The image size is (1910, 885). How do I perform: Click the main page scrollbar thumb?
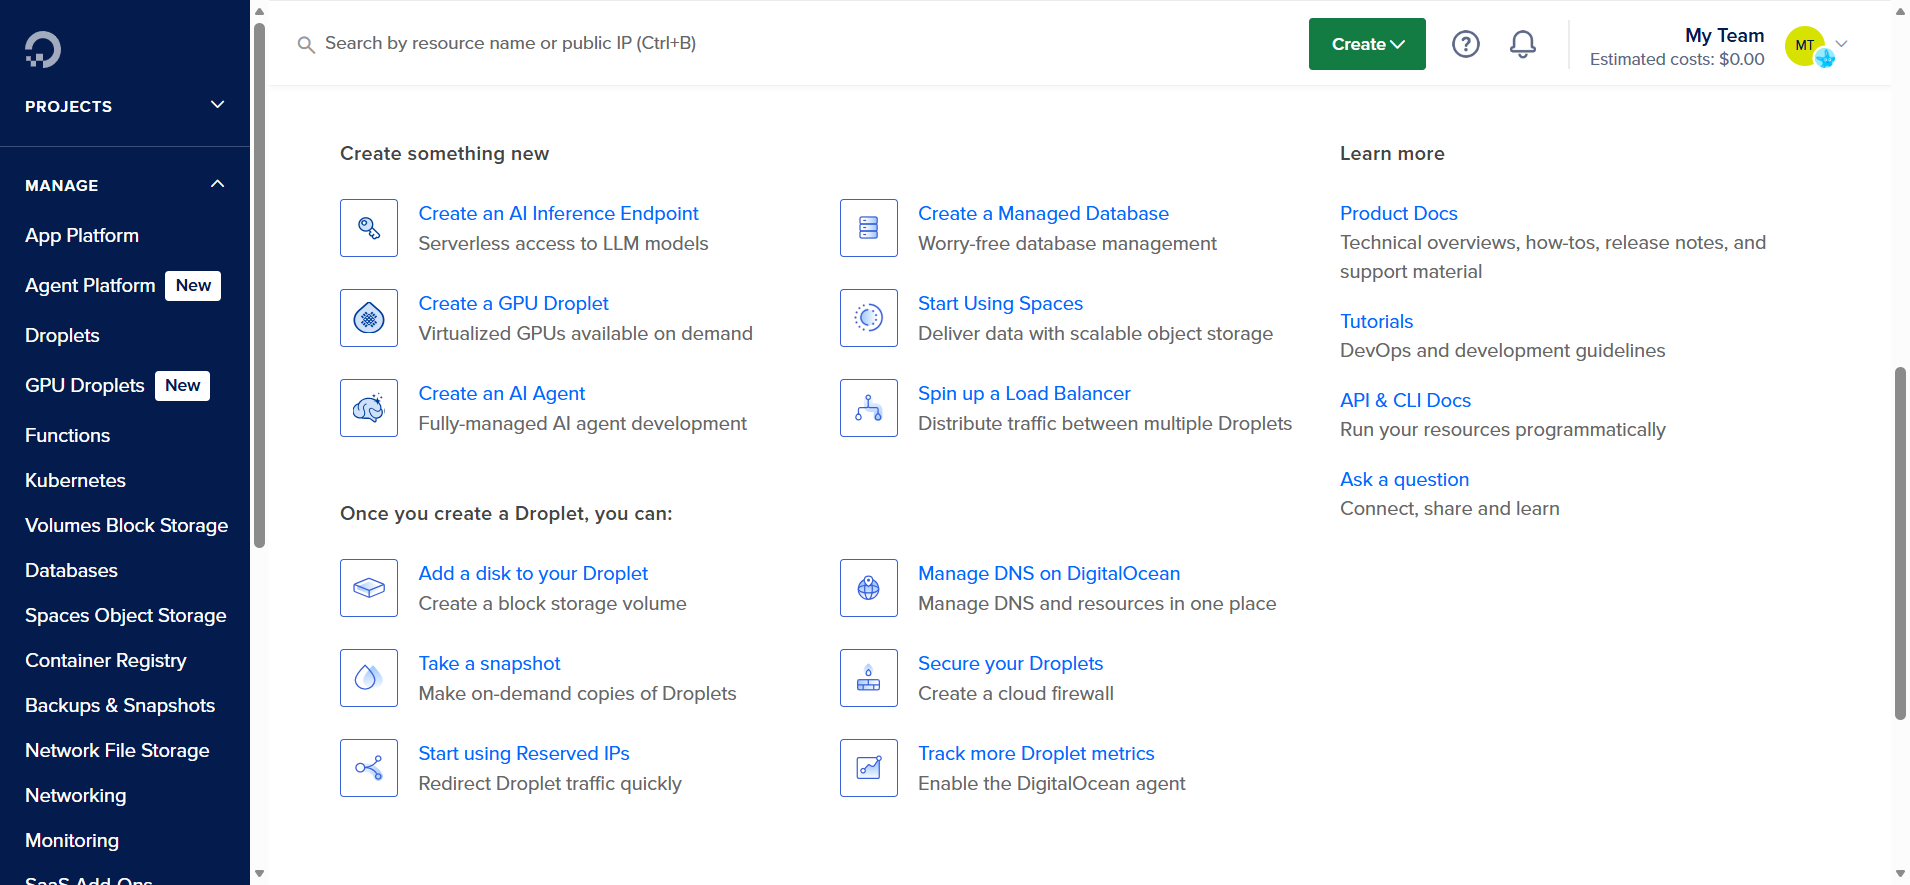(x=1900, y=543)
